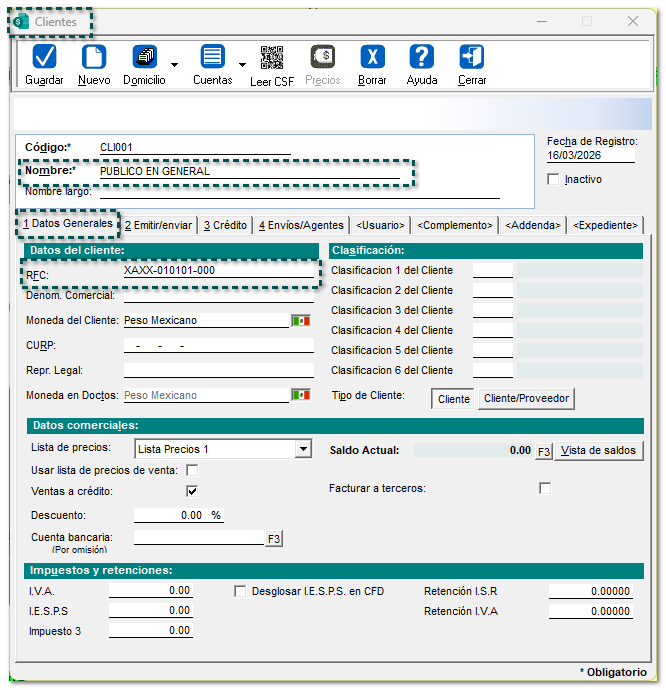Expand the Lista de precios dropdown
The width and height of the screenshot is (666, 690).
tap(303, 450)
